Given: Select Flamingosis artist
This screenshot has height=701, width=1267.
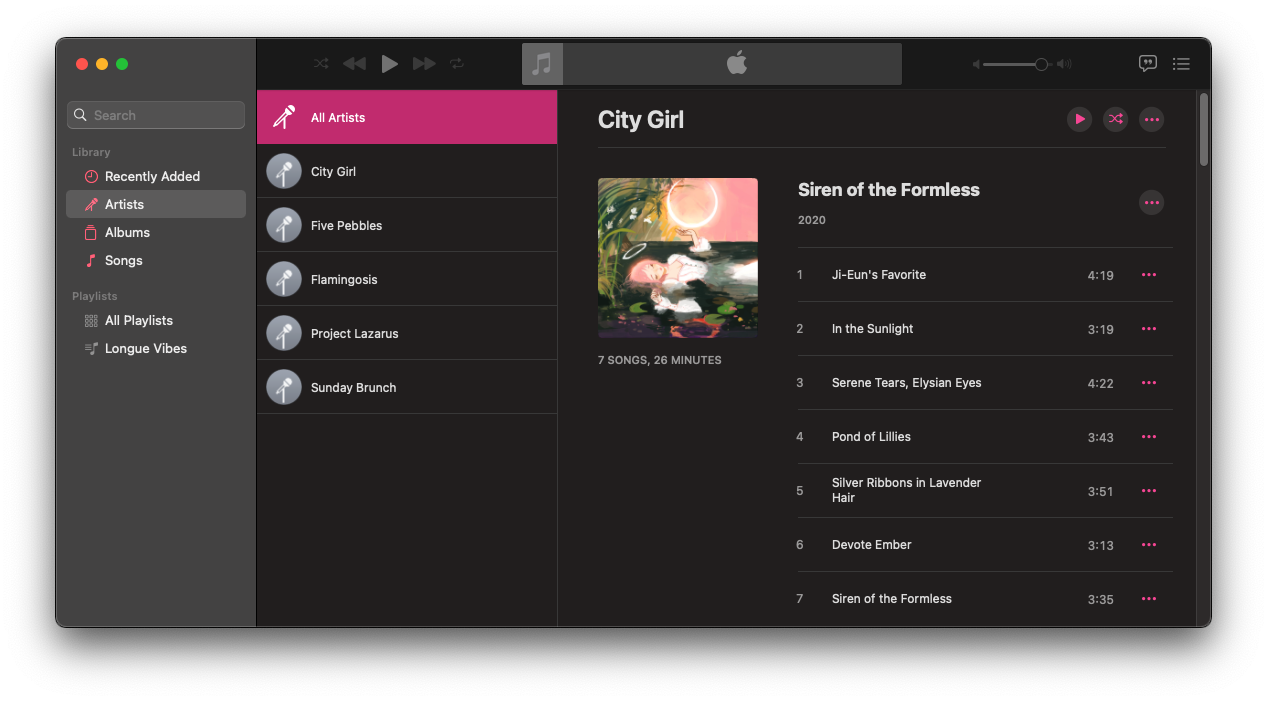Looking at the screenshot, I should (407, 279).
